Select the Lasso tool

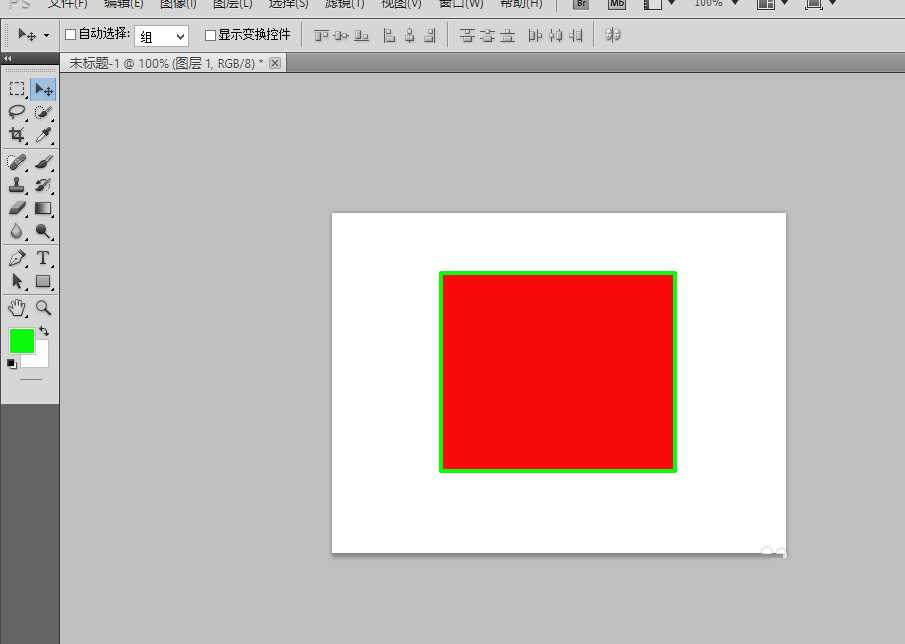click(x=17, y=112)
